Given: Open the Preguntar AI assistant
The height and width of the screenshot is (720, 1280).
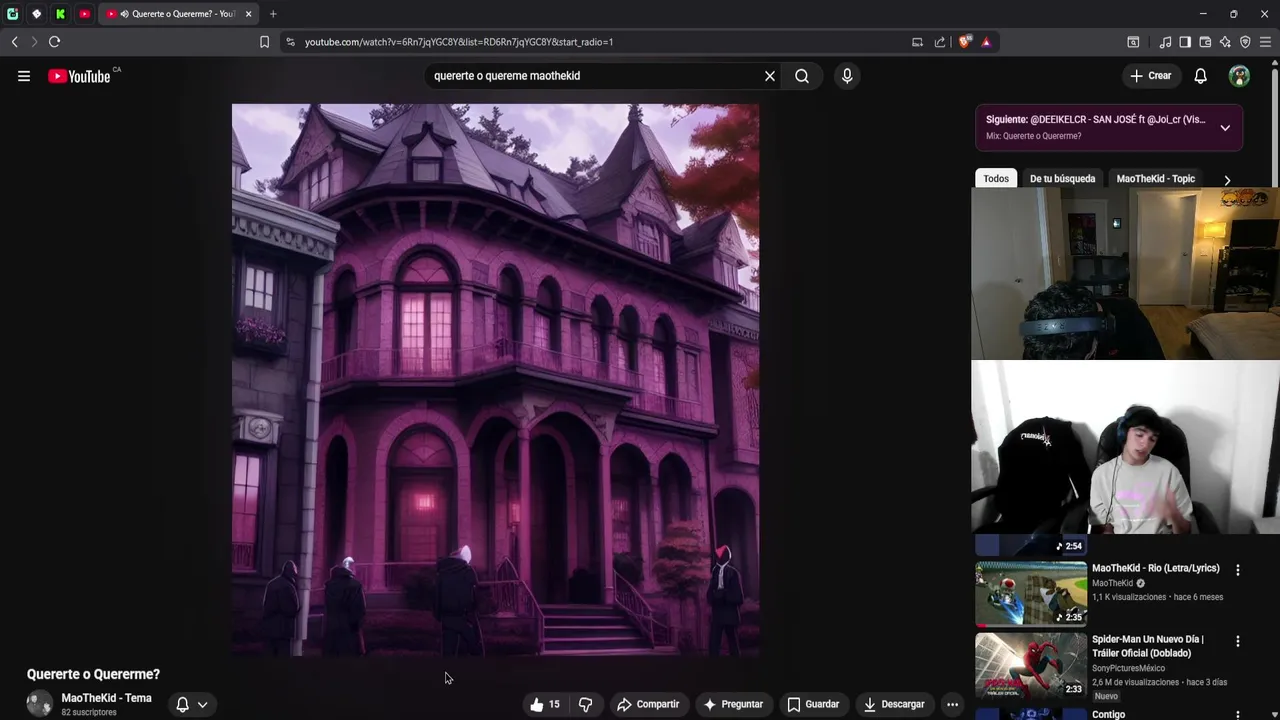Looking at the screenshot, I should tap(733, 704).
